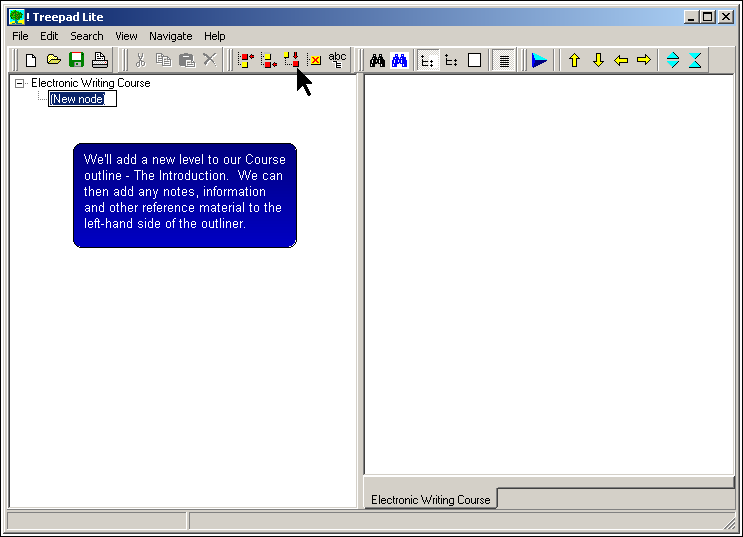The width and height of the screenshot is (743, 537).
Task: Click the blue binoculars find next icon
Action: coord(400,60)
